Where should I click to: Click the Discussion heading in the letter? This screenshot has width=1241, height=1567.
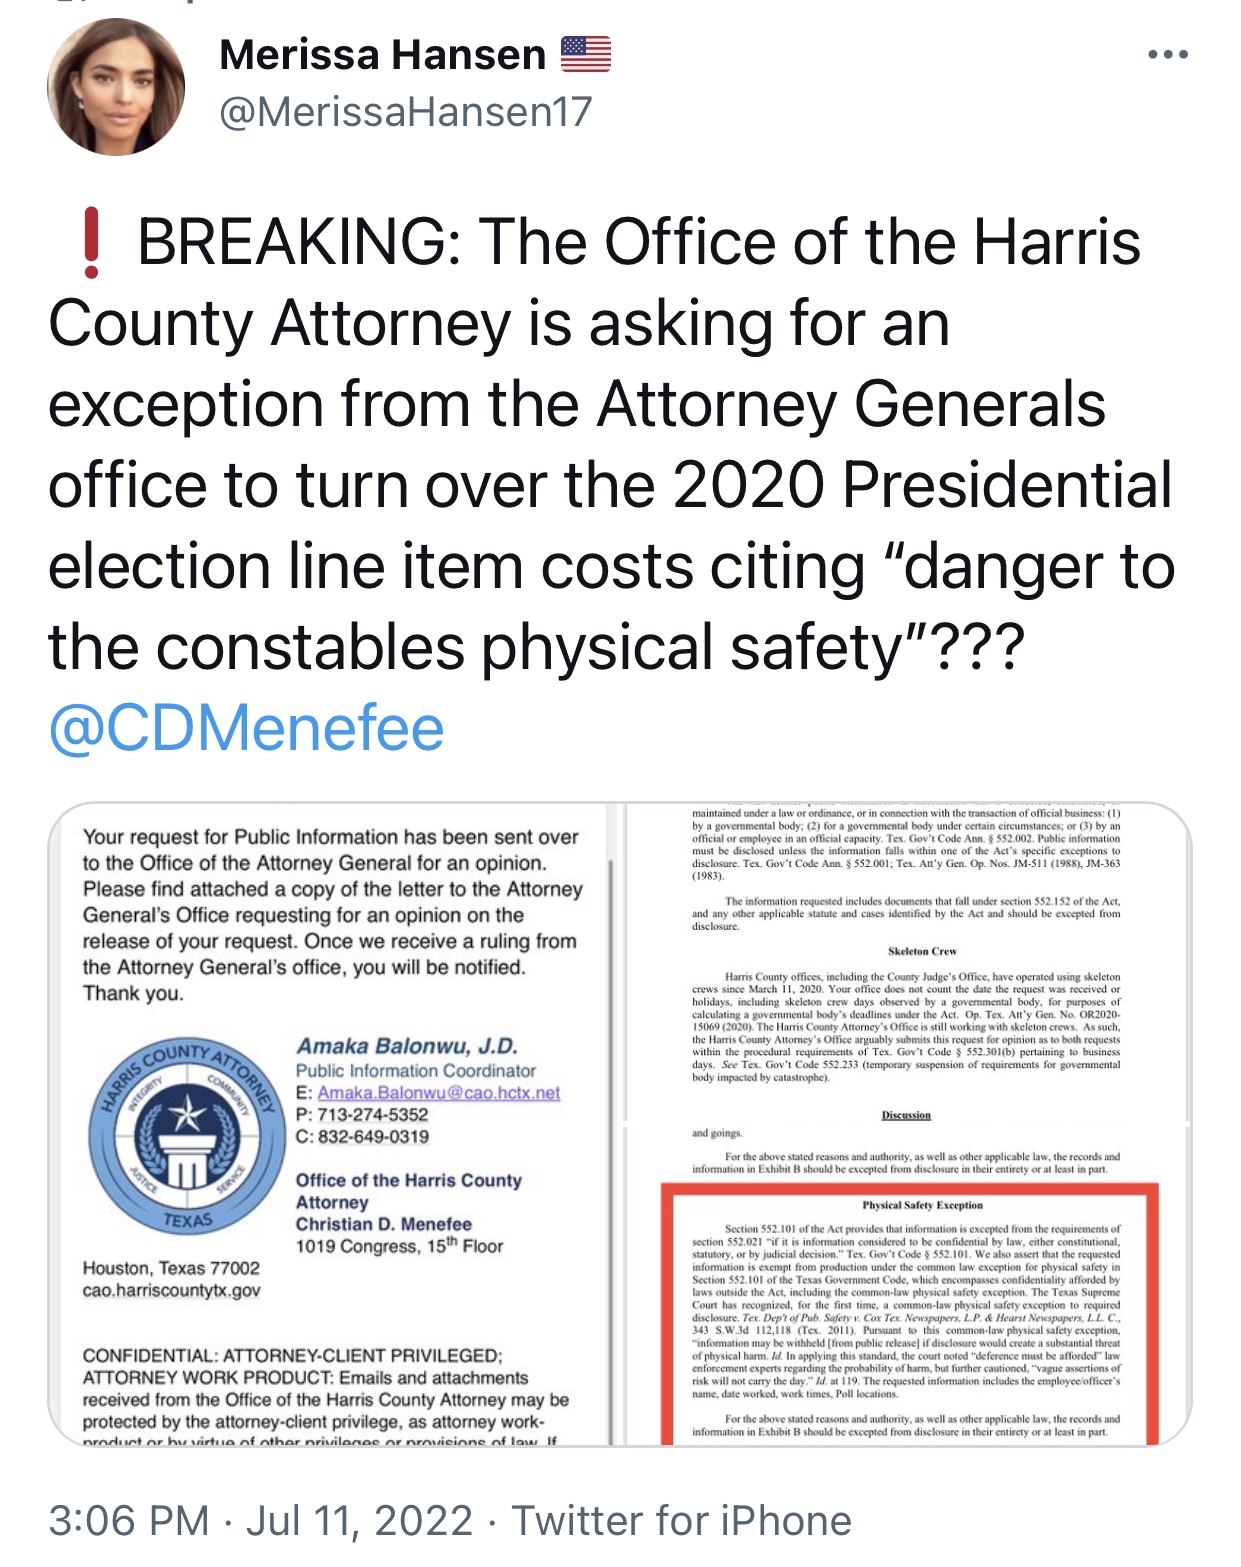906,1115
